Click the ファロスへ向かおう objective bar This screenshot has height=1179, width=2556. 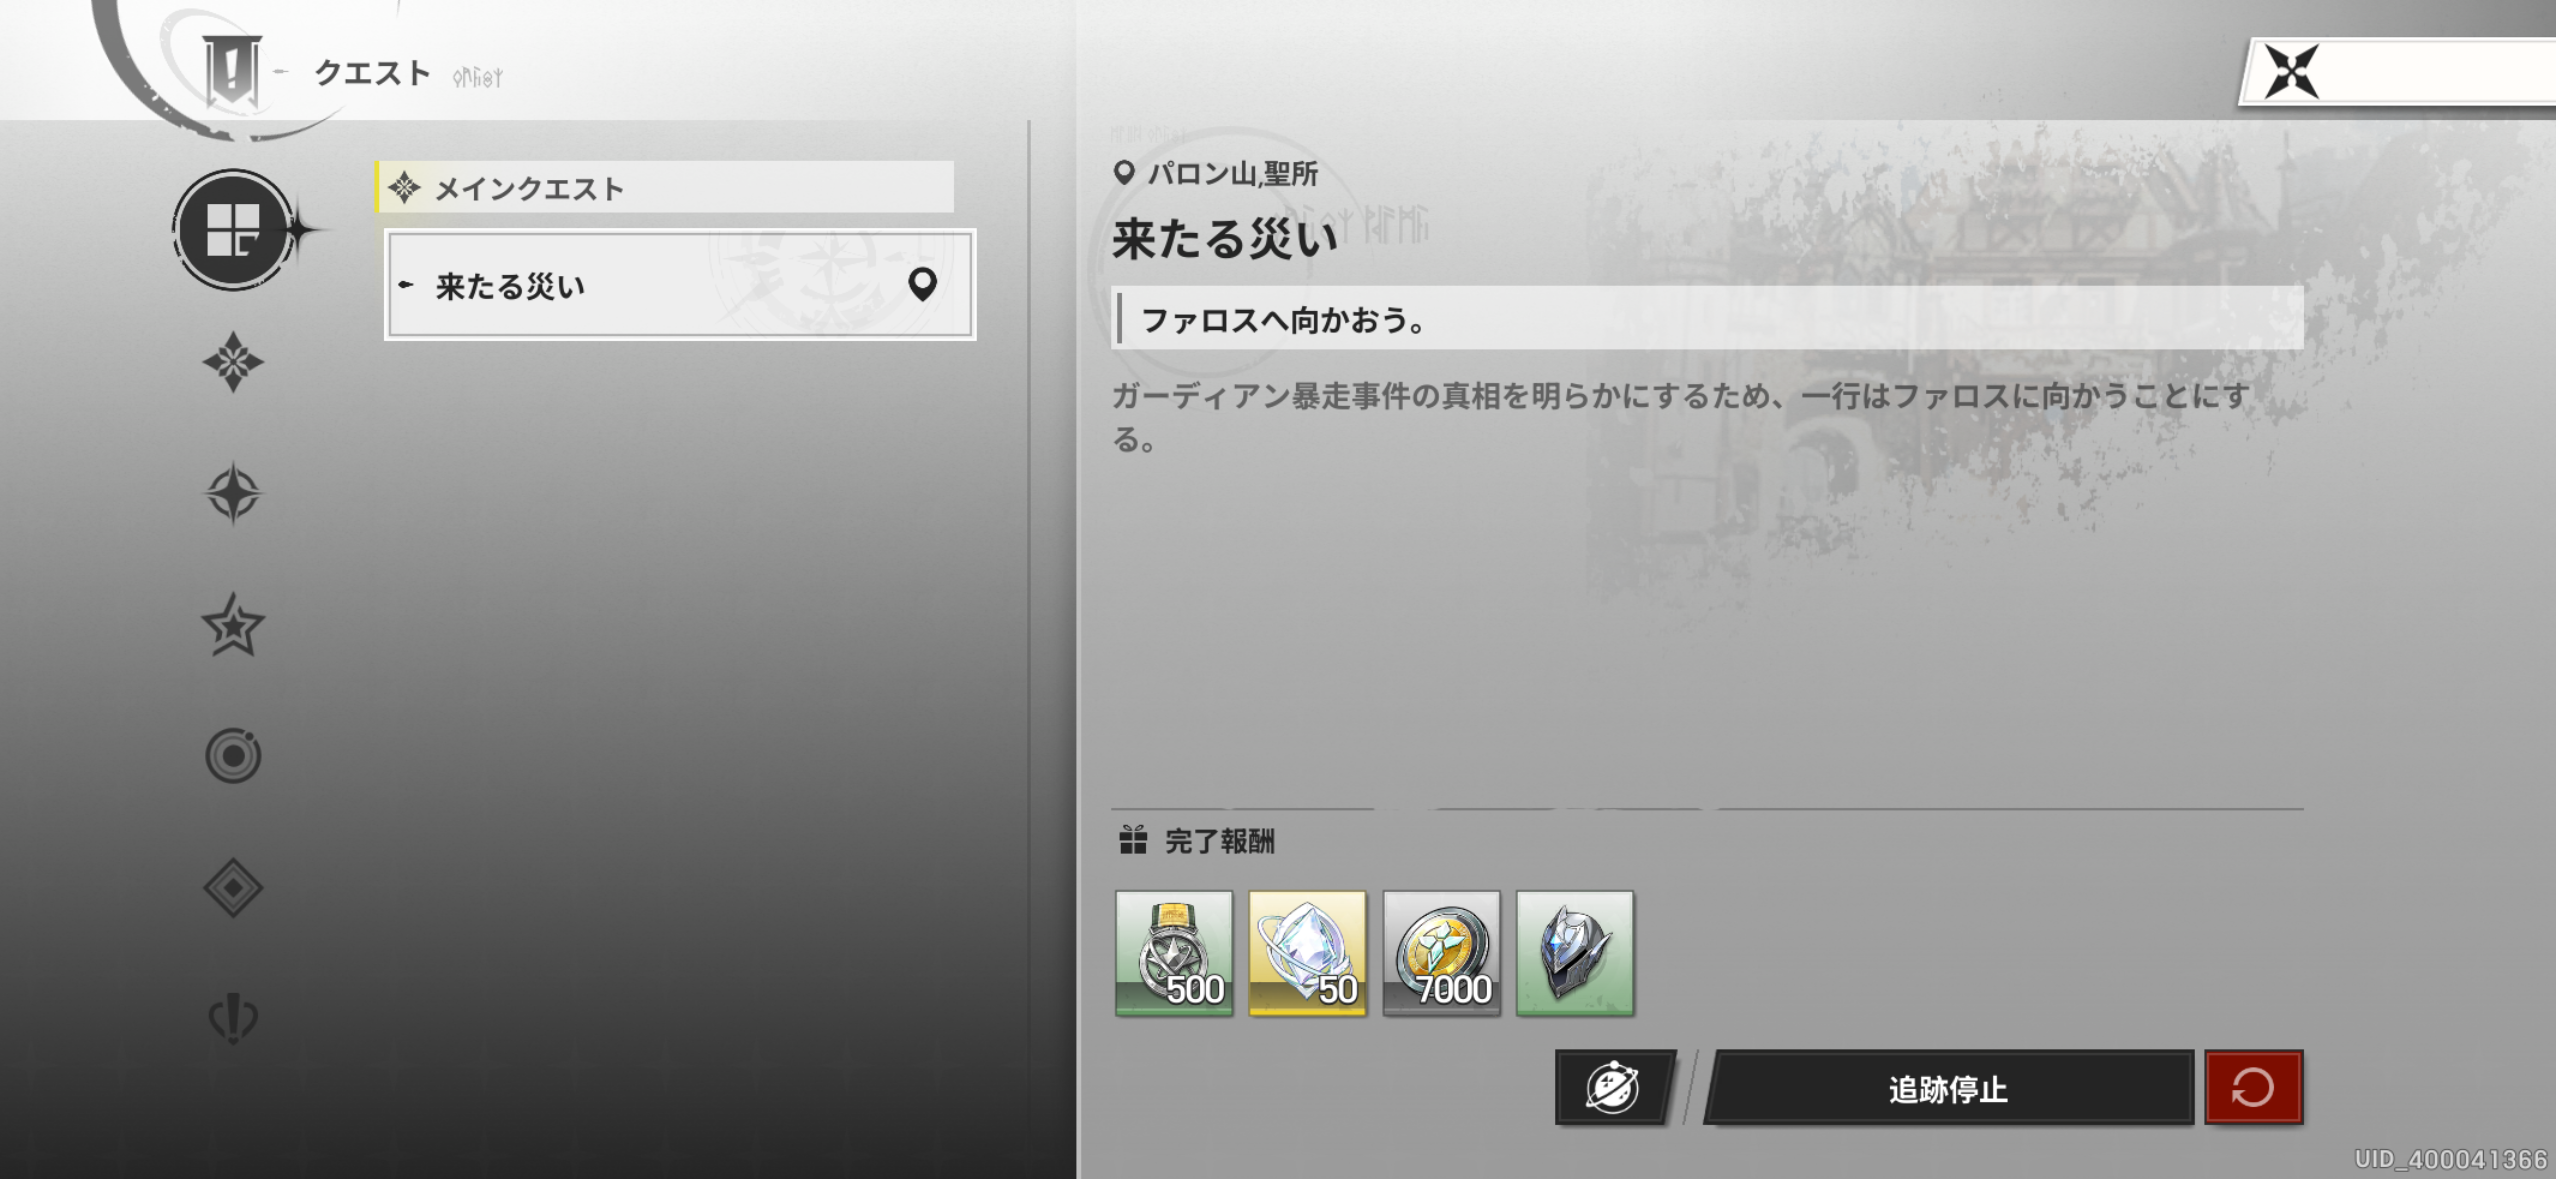coord(1706,319)
